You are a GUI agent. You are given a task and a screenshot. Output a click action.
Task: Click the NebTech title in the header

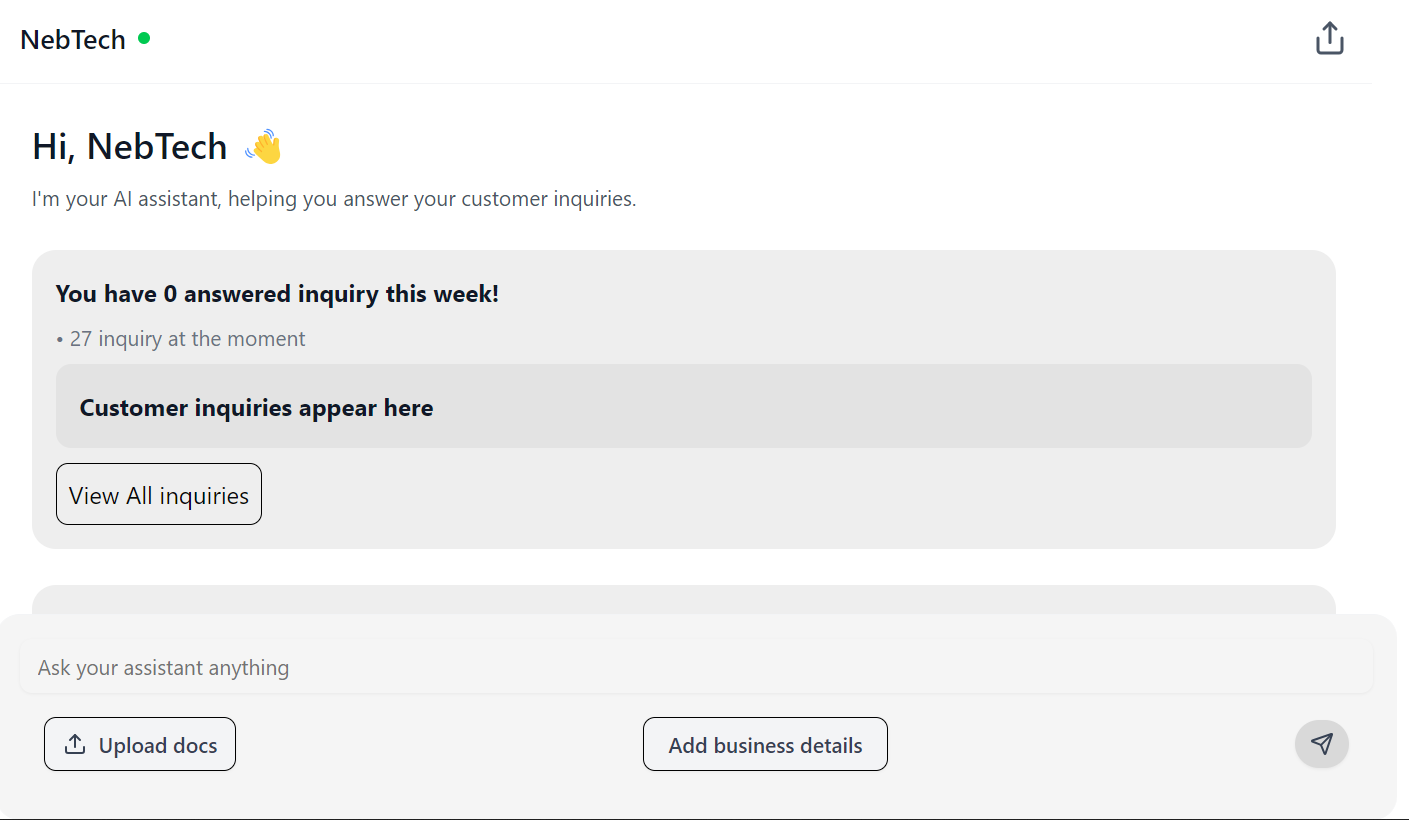(x=73, y=40)
